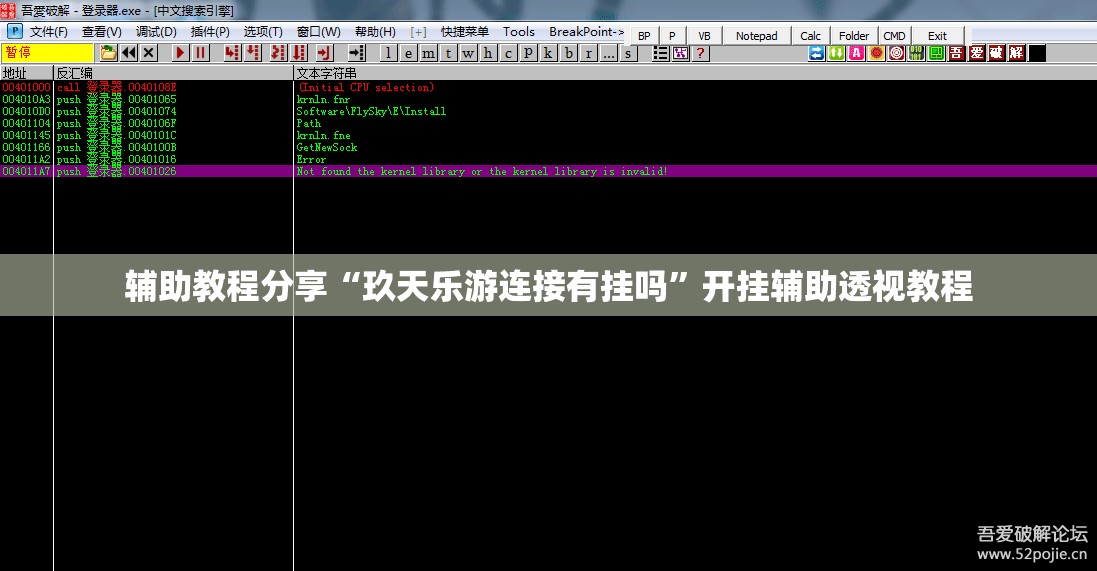Click the Folder button
The height and width of the screenshot is (571, 1097).
coord(854,36)
